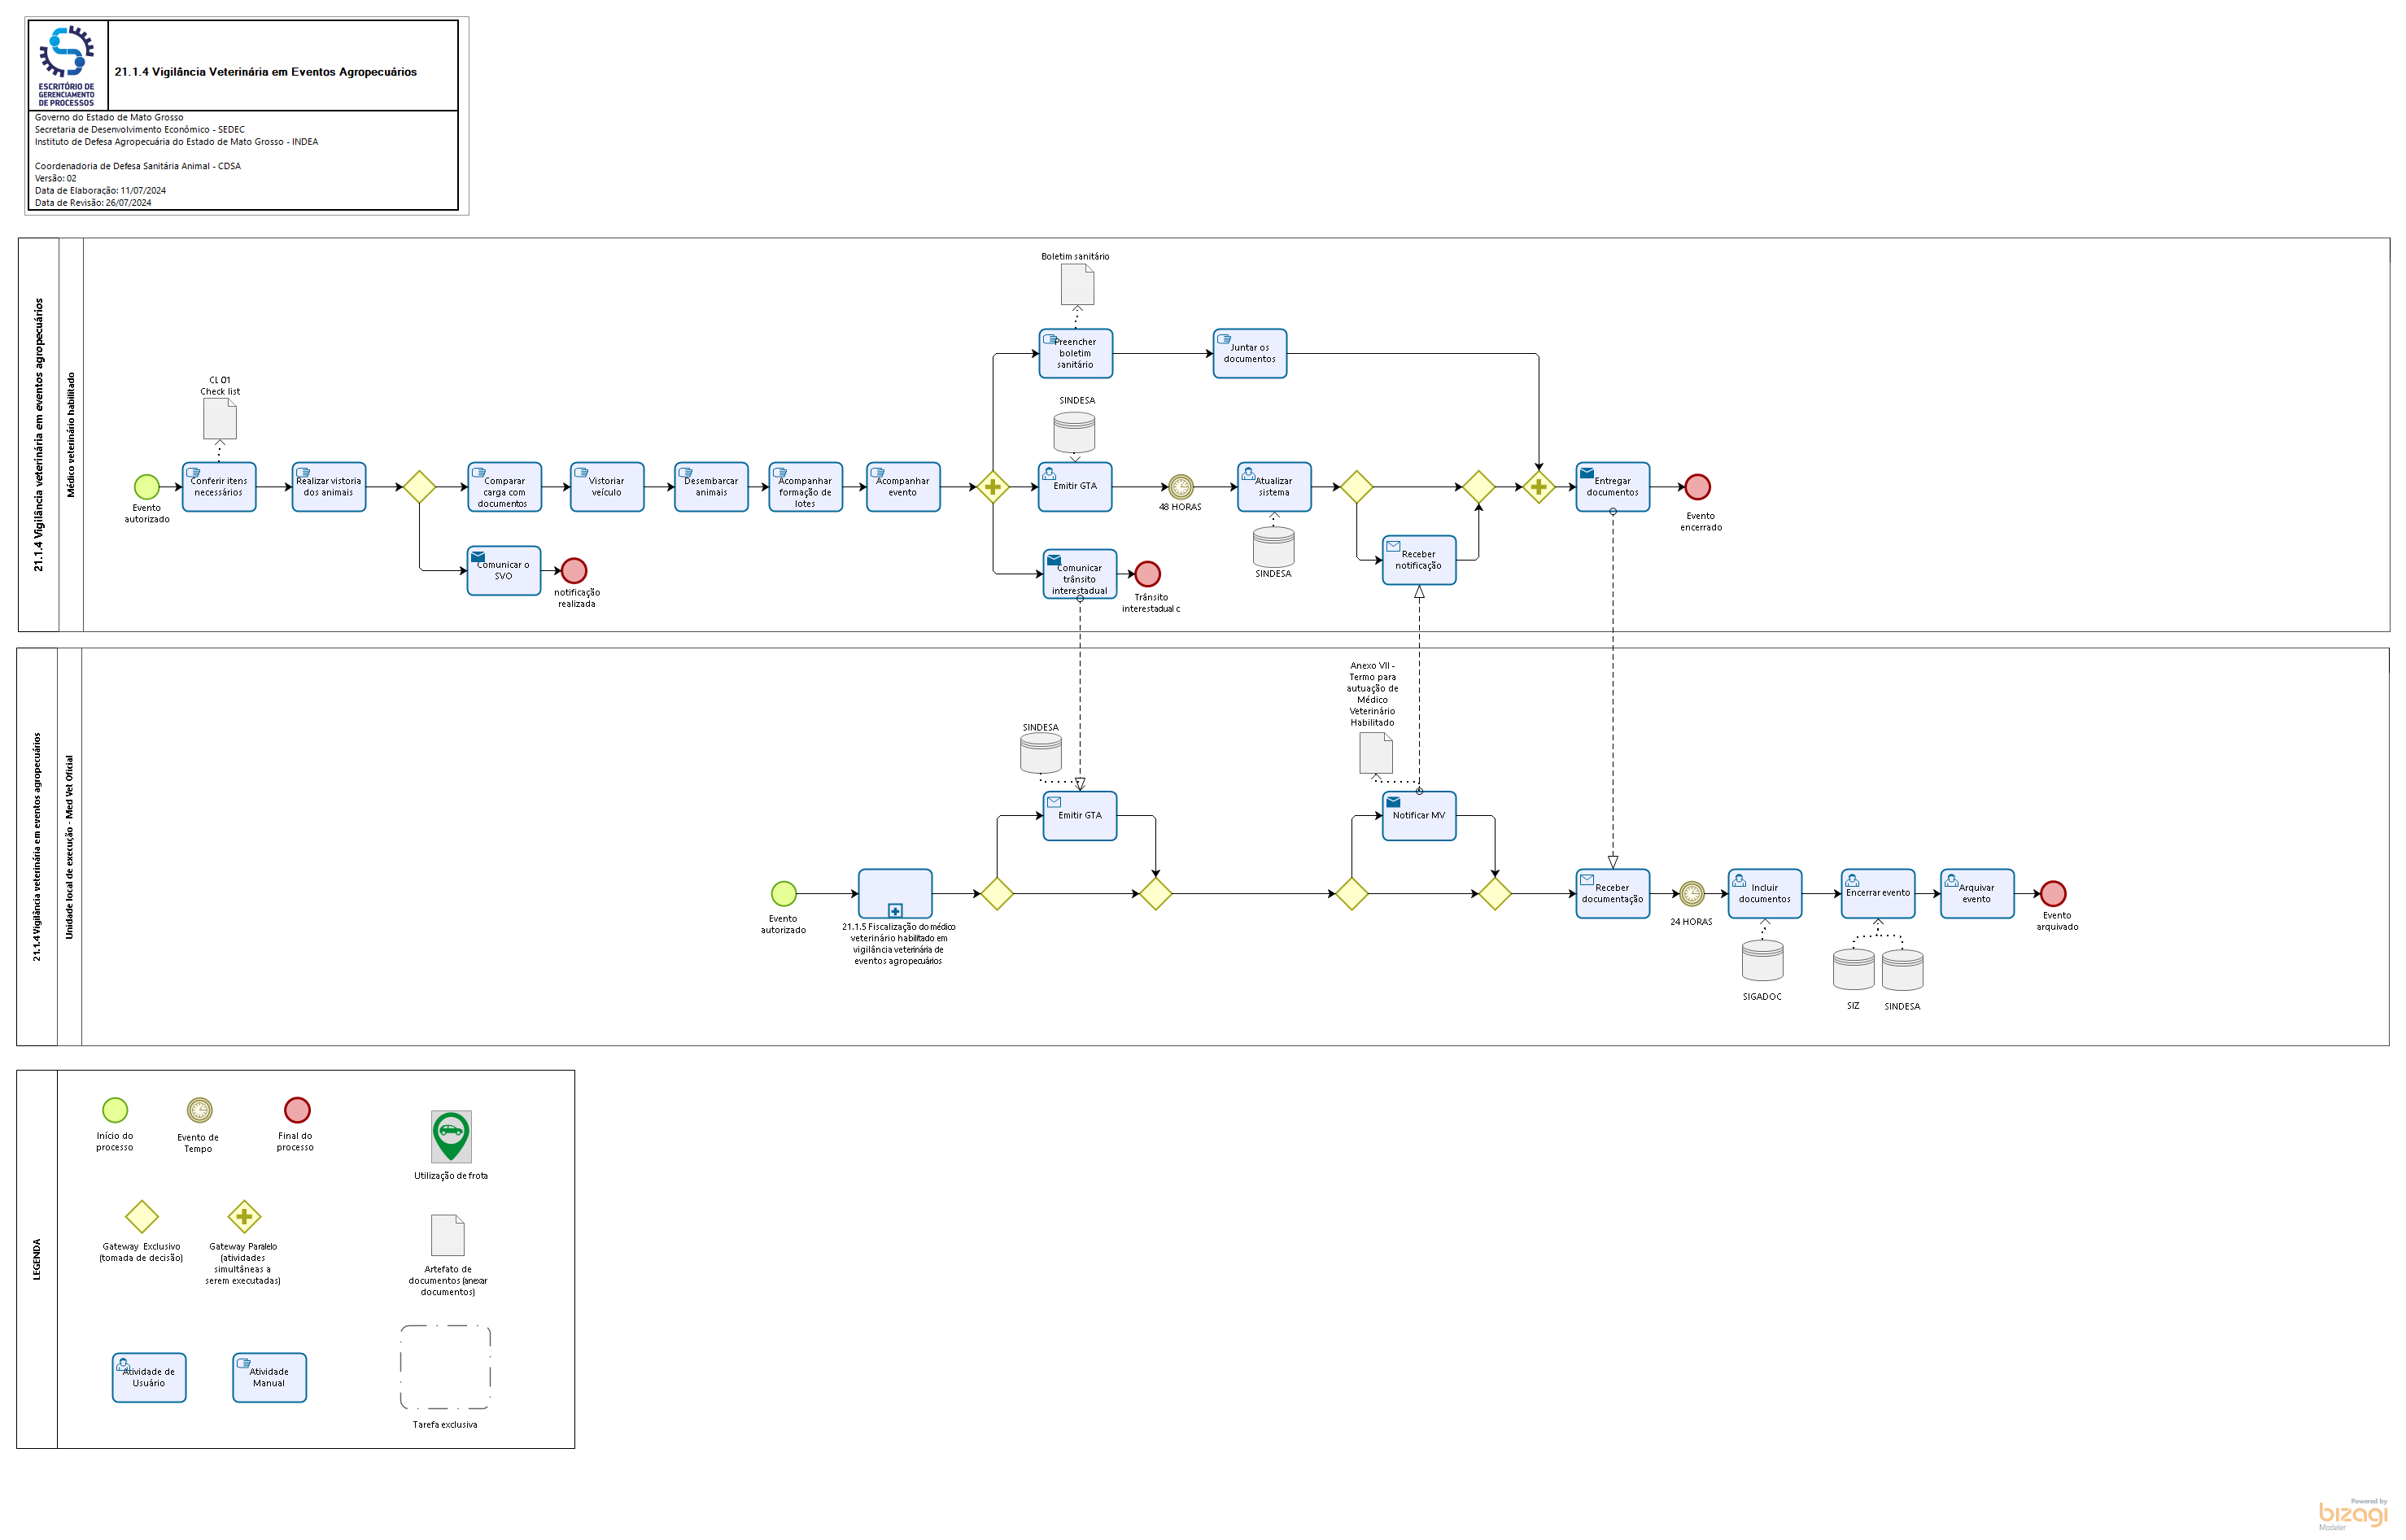This screenshot has height=1540, width=2406.
Task: Select the Emitir GTA task beside the 48 HORAS timer
Action: tap(1075, 487)
